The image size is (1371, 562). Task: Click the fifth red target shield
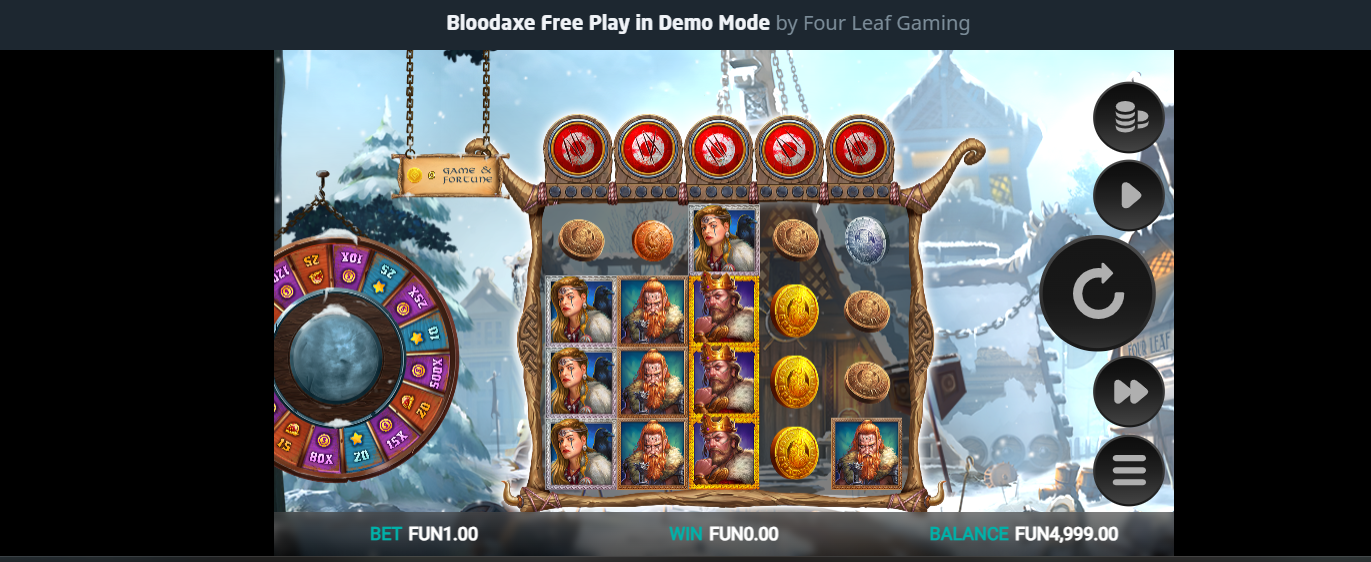pos(860,148)
